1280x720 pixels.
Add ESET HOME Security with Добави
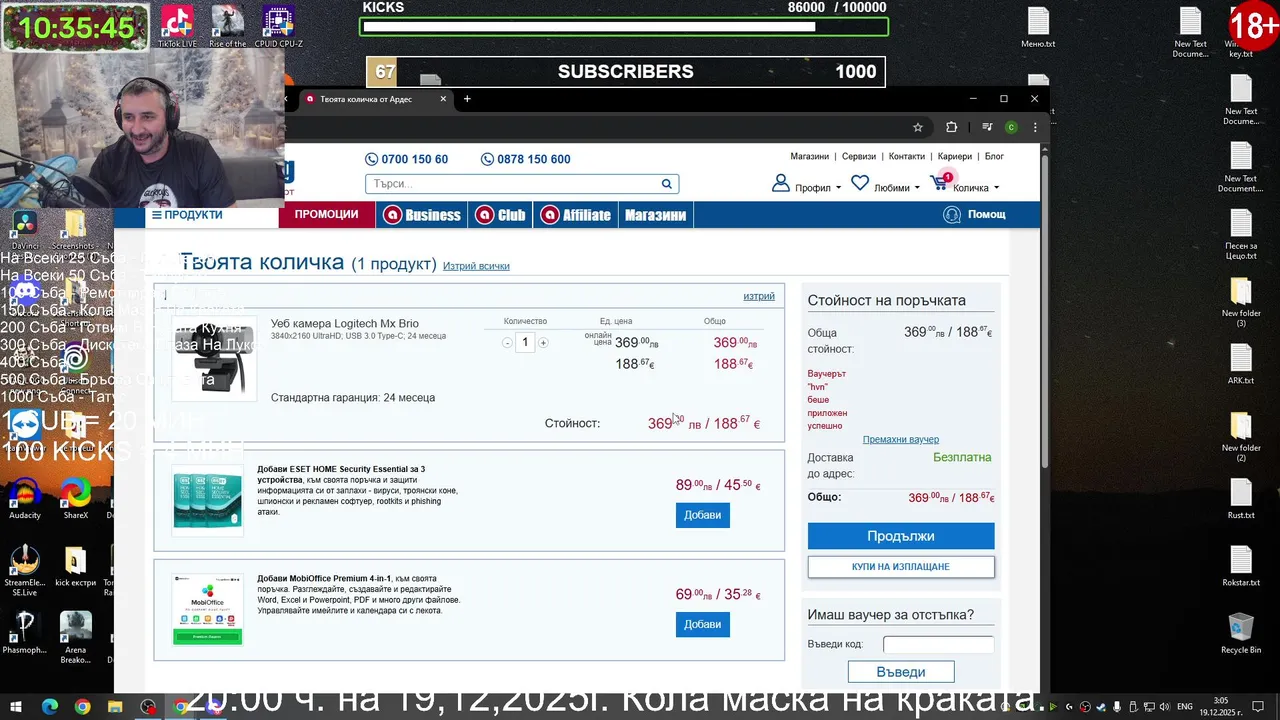click(703, 515)
